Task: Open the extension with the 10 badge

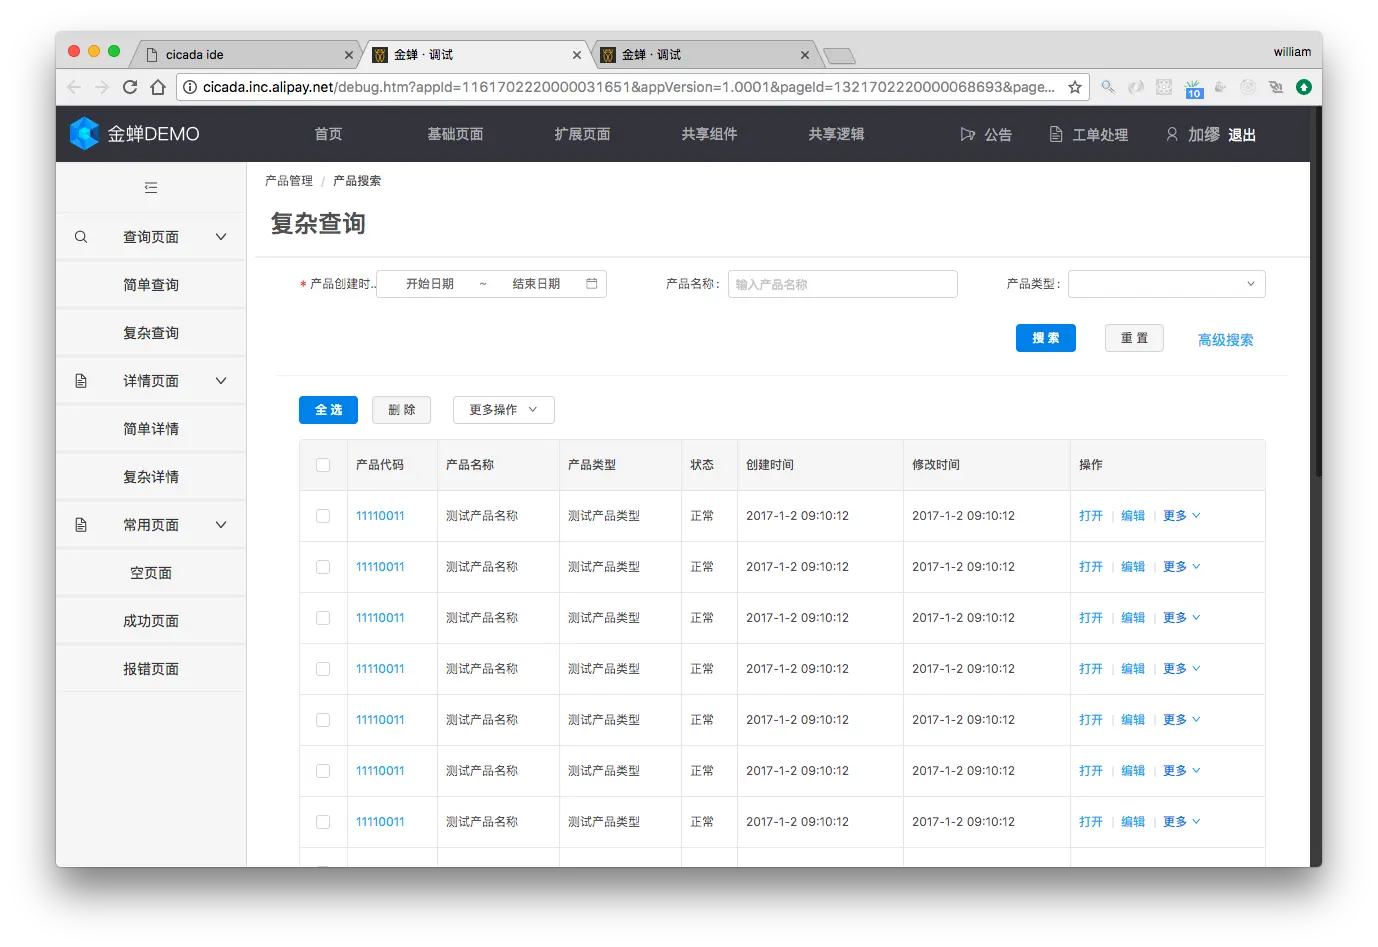Action: (x=1193, y=89)
